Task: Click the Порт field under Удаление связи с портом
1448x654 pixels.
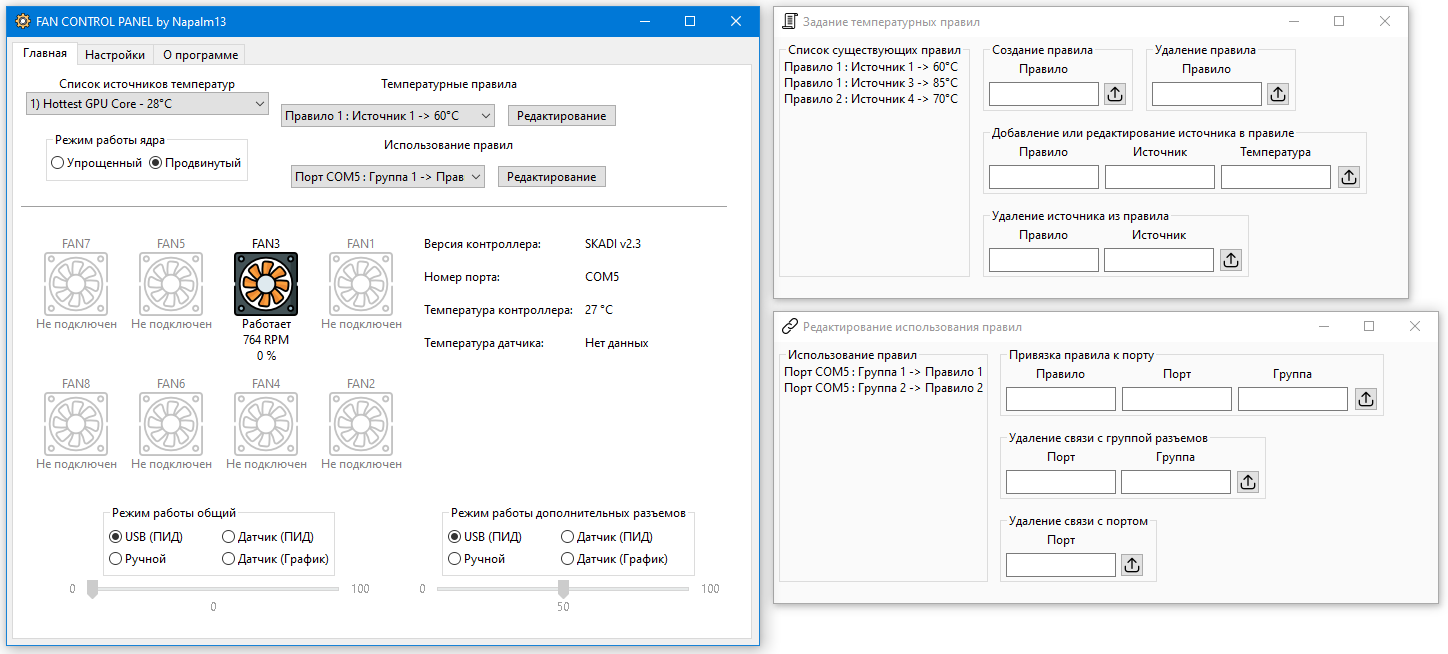Action: point(1061,565)
